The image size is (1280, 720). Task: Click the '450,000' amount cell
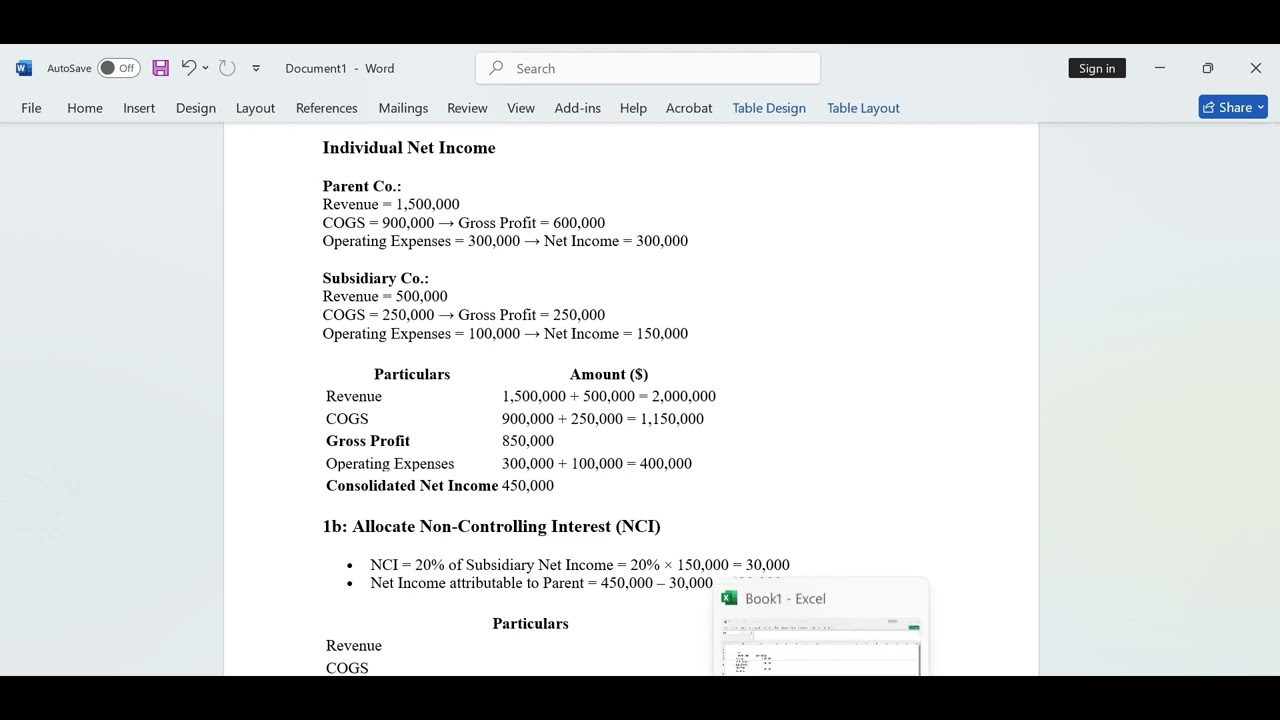tap(528, 486)
